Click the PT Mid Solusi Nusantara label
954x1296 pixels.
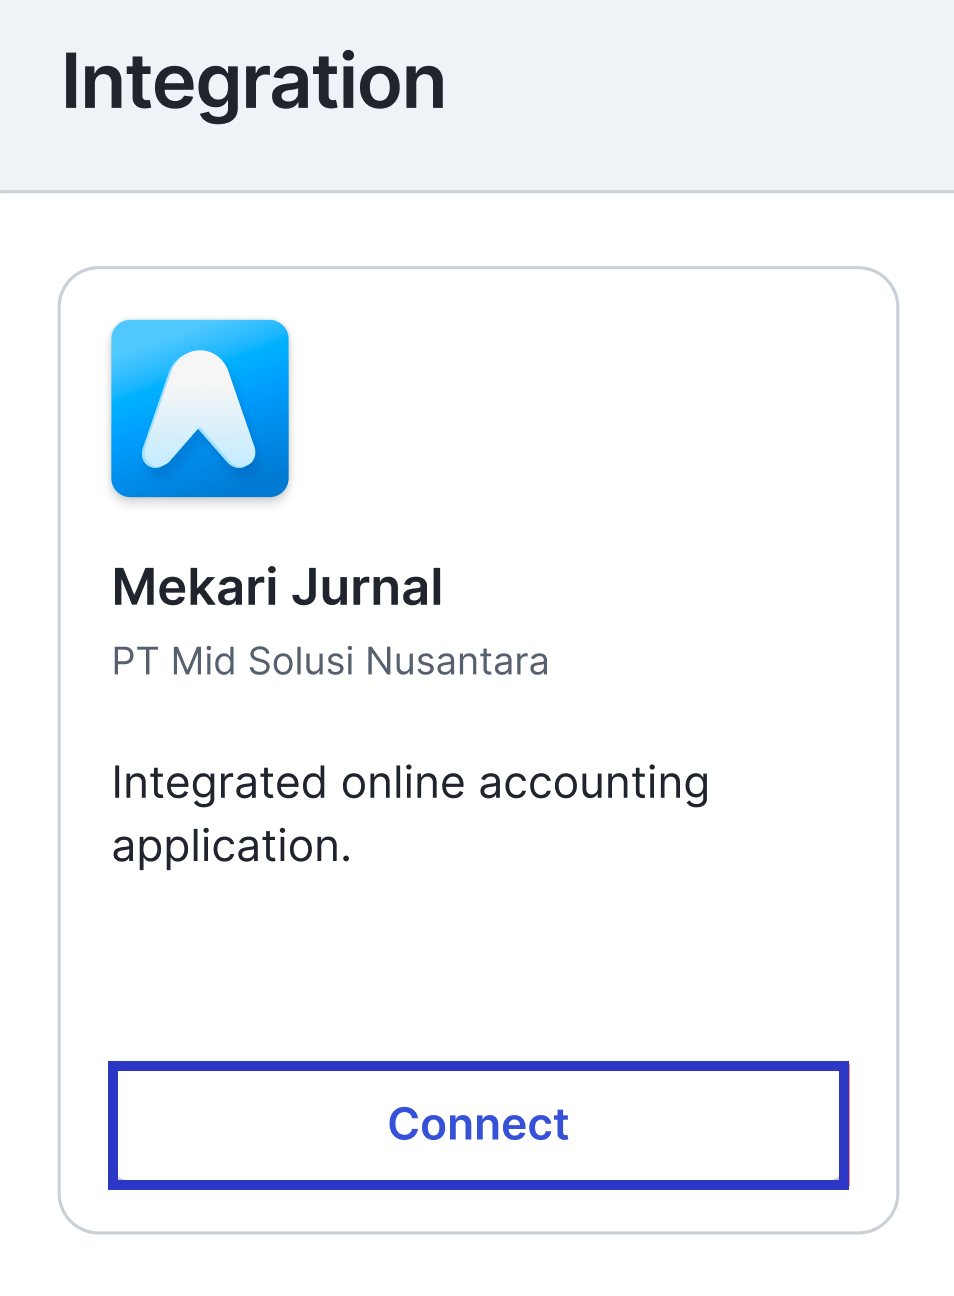330,661
